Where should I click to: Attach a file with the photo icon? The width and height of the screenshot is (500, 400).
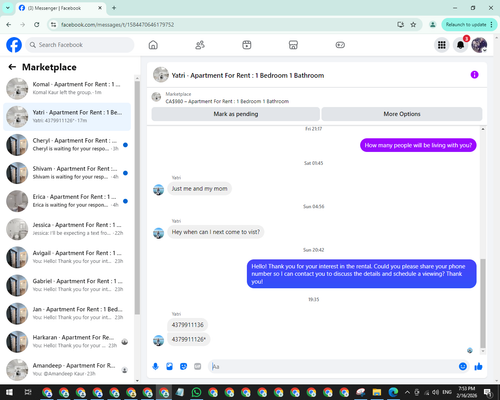pyautogui.click(x=169, y=366)
